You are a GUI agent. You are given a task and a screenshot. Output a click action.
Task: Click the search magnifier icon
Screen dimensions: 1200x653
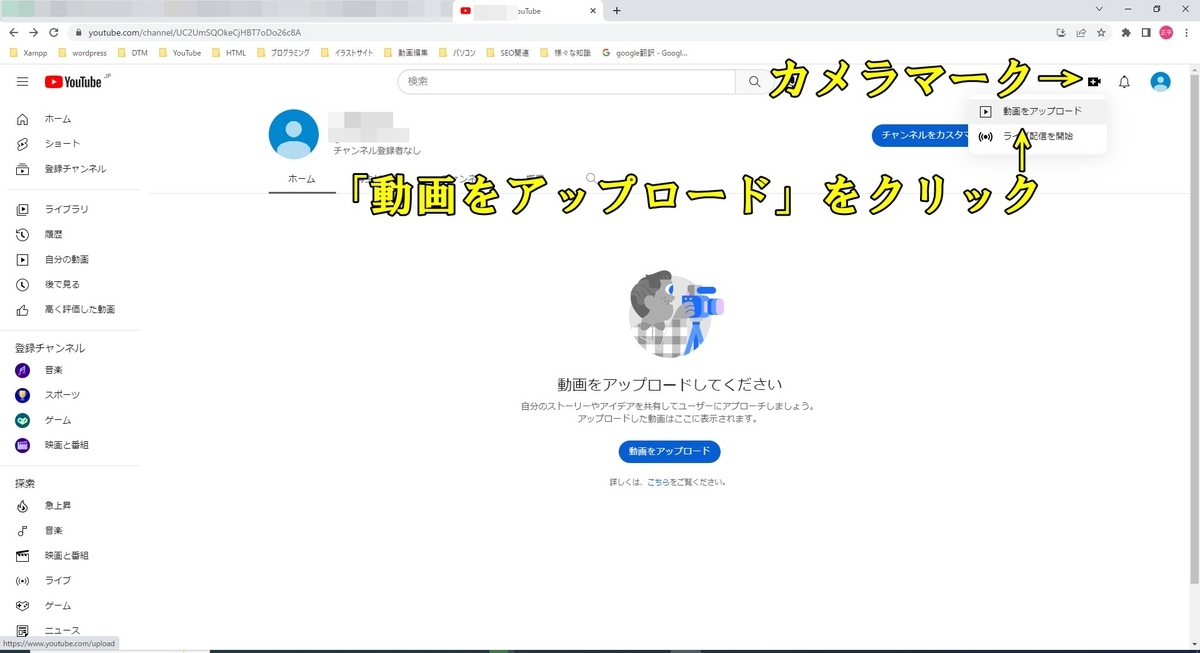[753, 81]
